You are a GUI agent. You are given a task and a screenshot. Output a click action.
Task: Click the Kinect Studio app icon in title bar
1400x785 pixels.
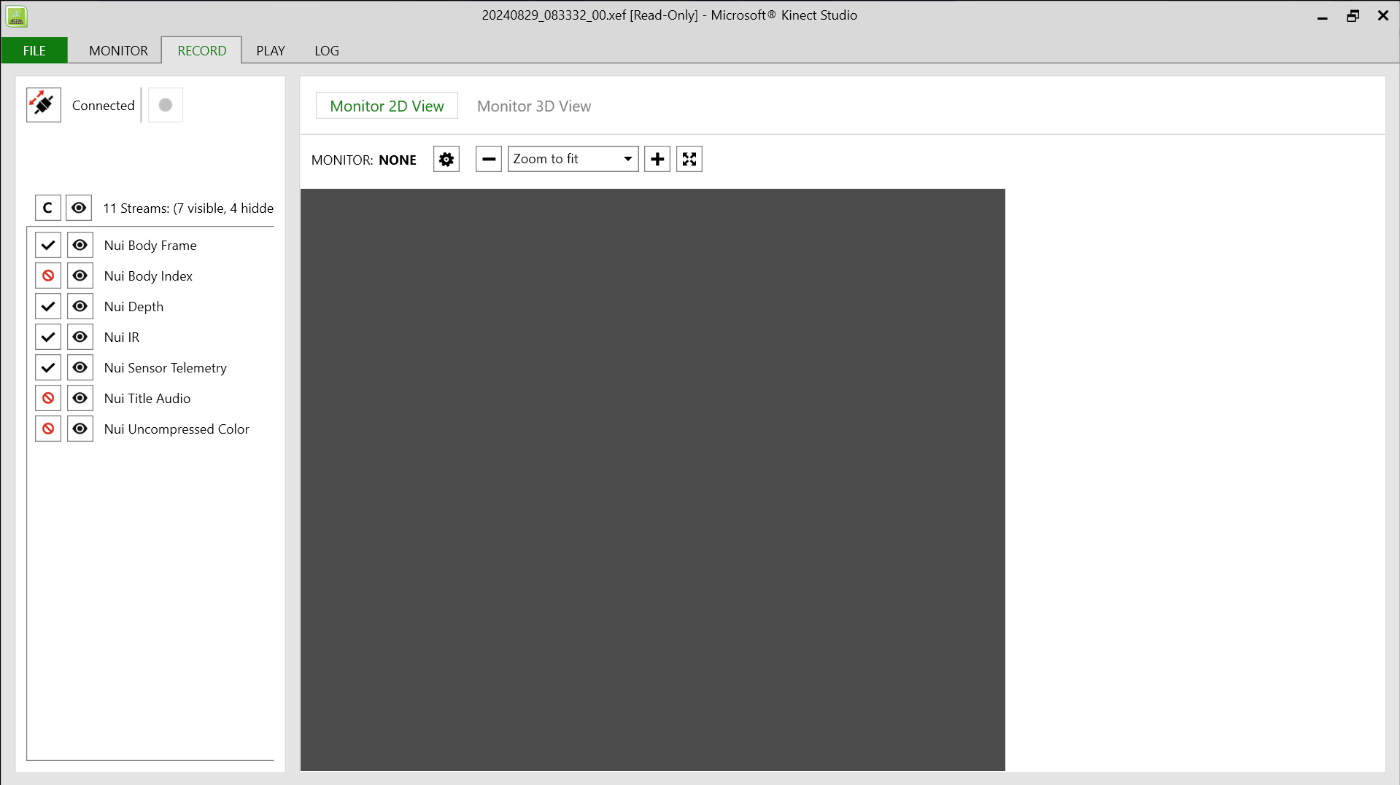17,16
